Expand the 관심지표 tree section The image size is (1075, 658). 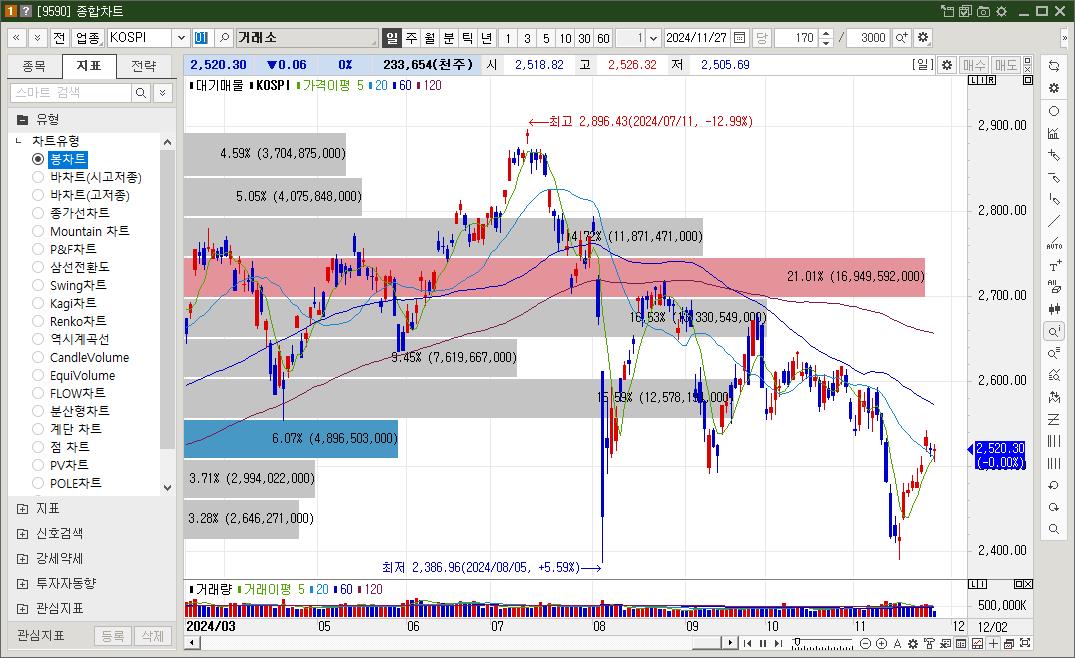click(x=22, y=609)
